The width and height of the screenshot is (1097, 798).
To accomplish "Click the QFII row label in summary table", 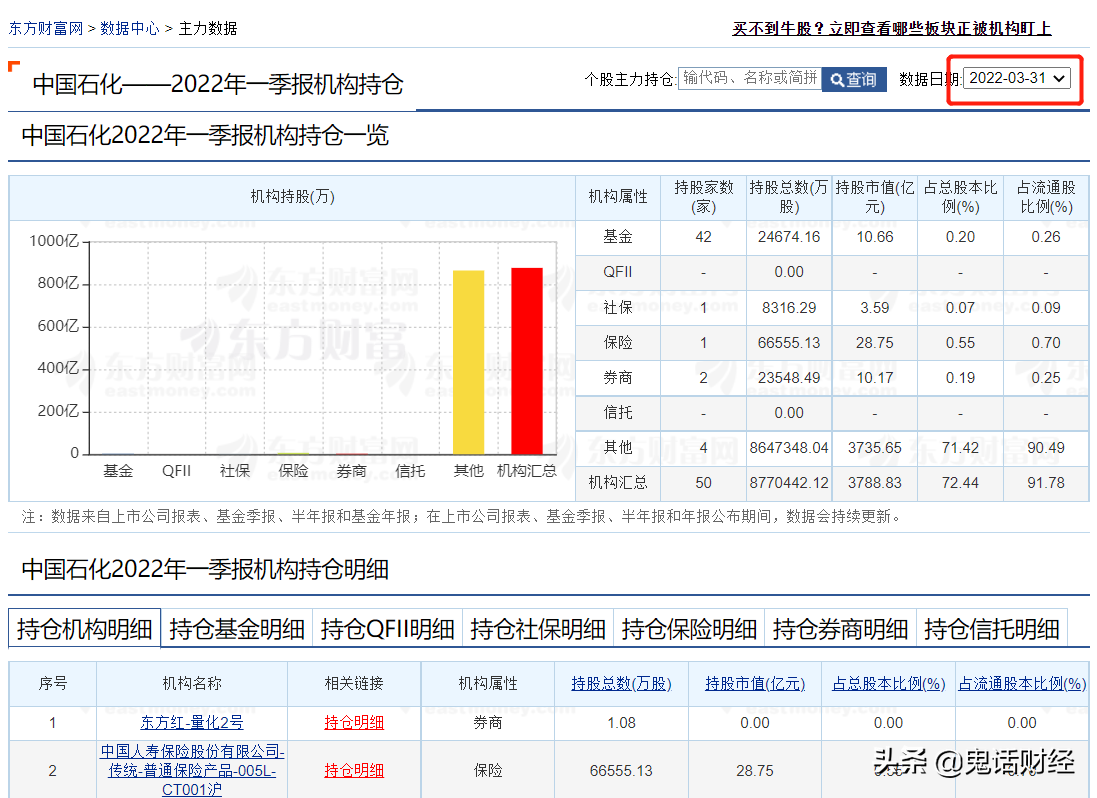I will click(618, 272).
